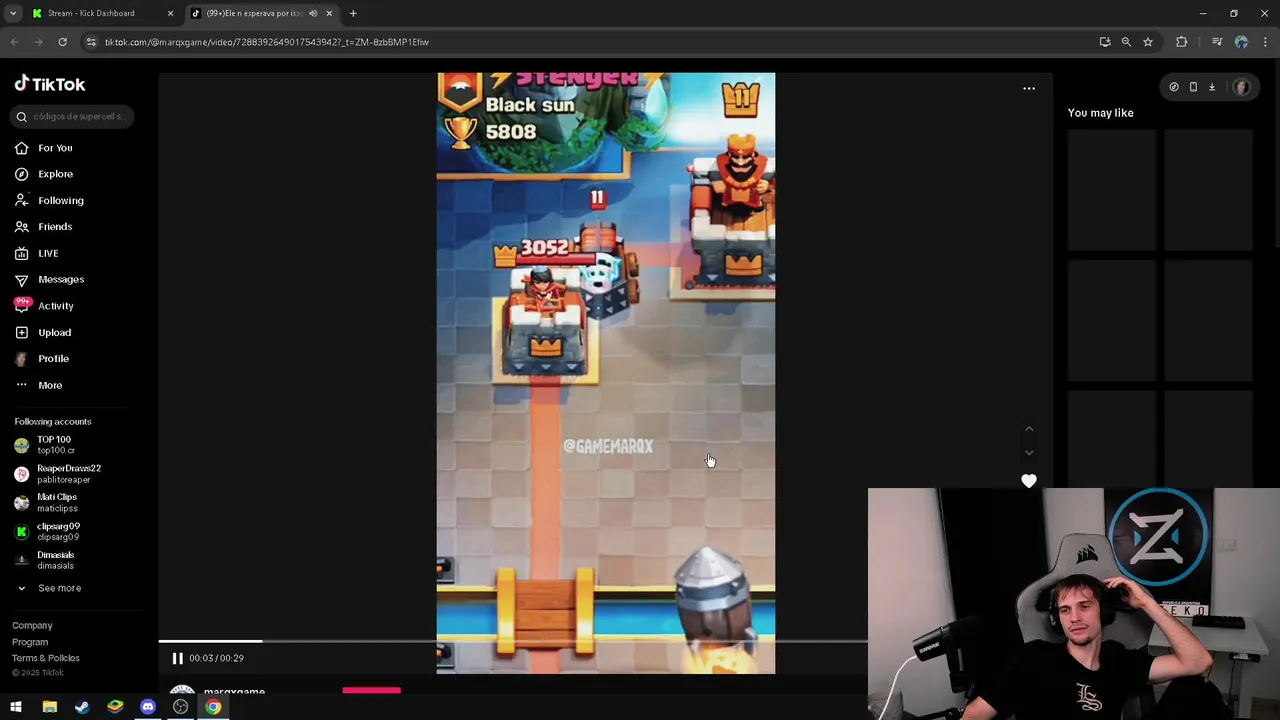Like the video with heart icon
1280x720 pixels.
pyautogui.click(x=1029, y=481)
